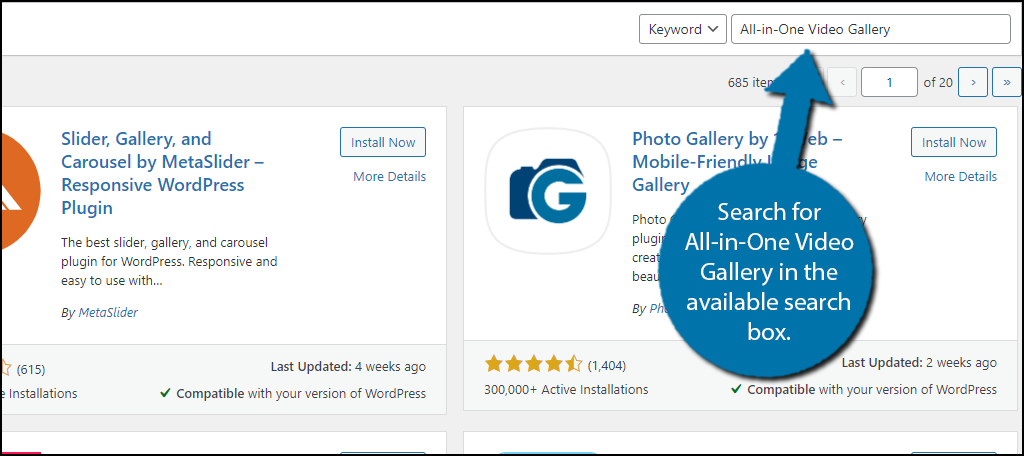The image size is (1024, 456).
Task: Click the orange MetaSlider plugin logo
Action: click(20, 191)
